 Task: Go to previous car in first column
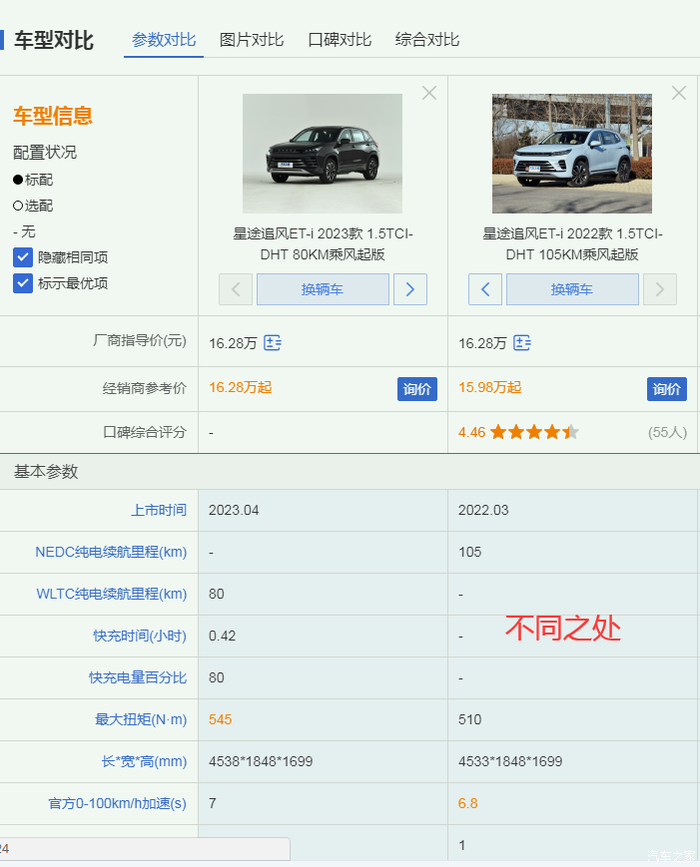[236, 290]
